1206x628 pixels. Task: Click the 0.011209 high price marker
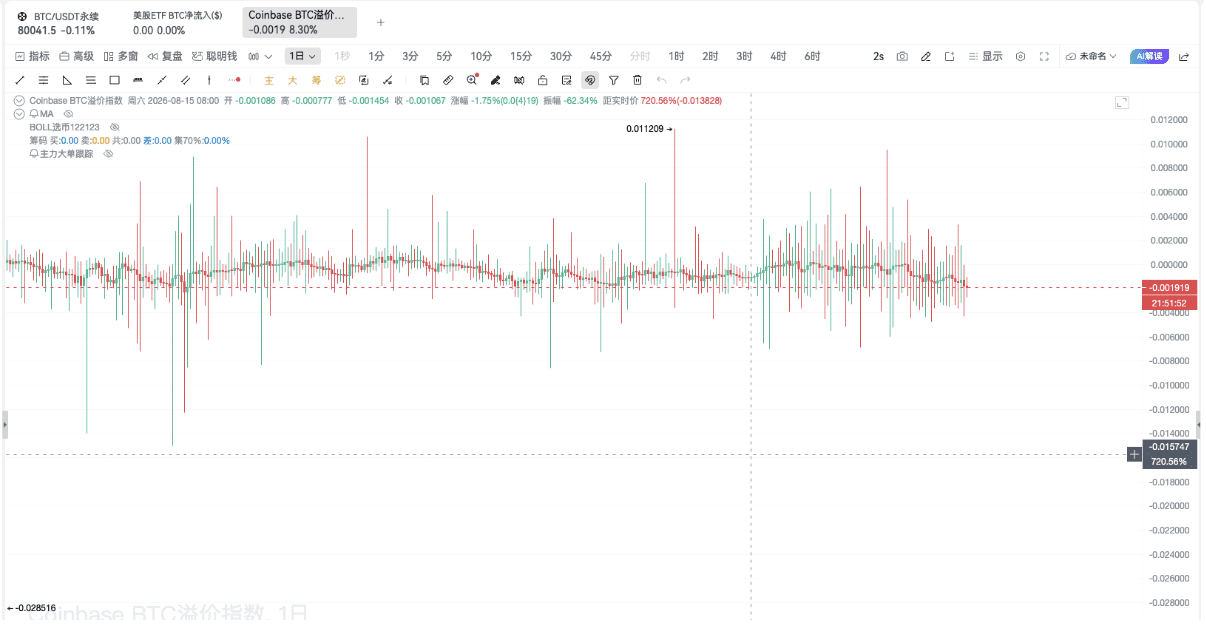click(649, 128)
